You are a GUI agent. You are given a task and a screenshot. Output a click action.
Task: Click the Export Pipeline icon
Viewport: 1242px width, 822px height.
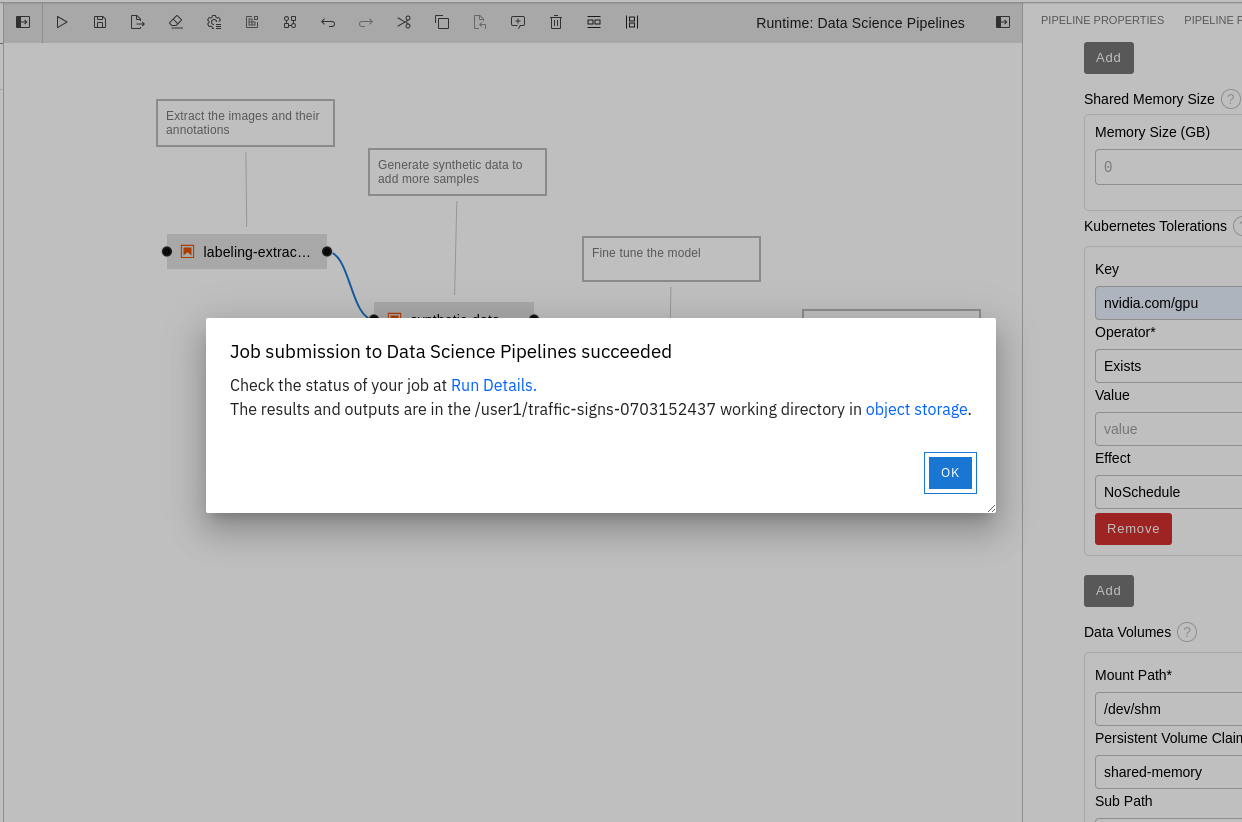click(x=138, y=22)
